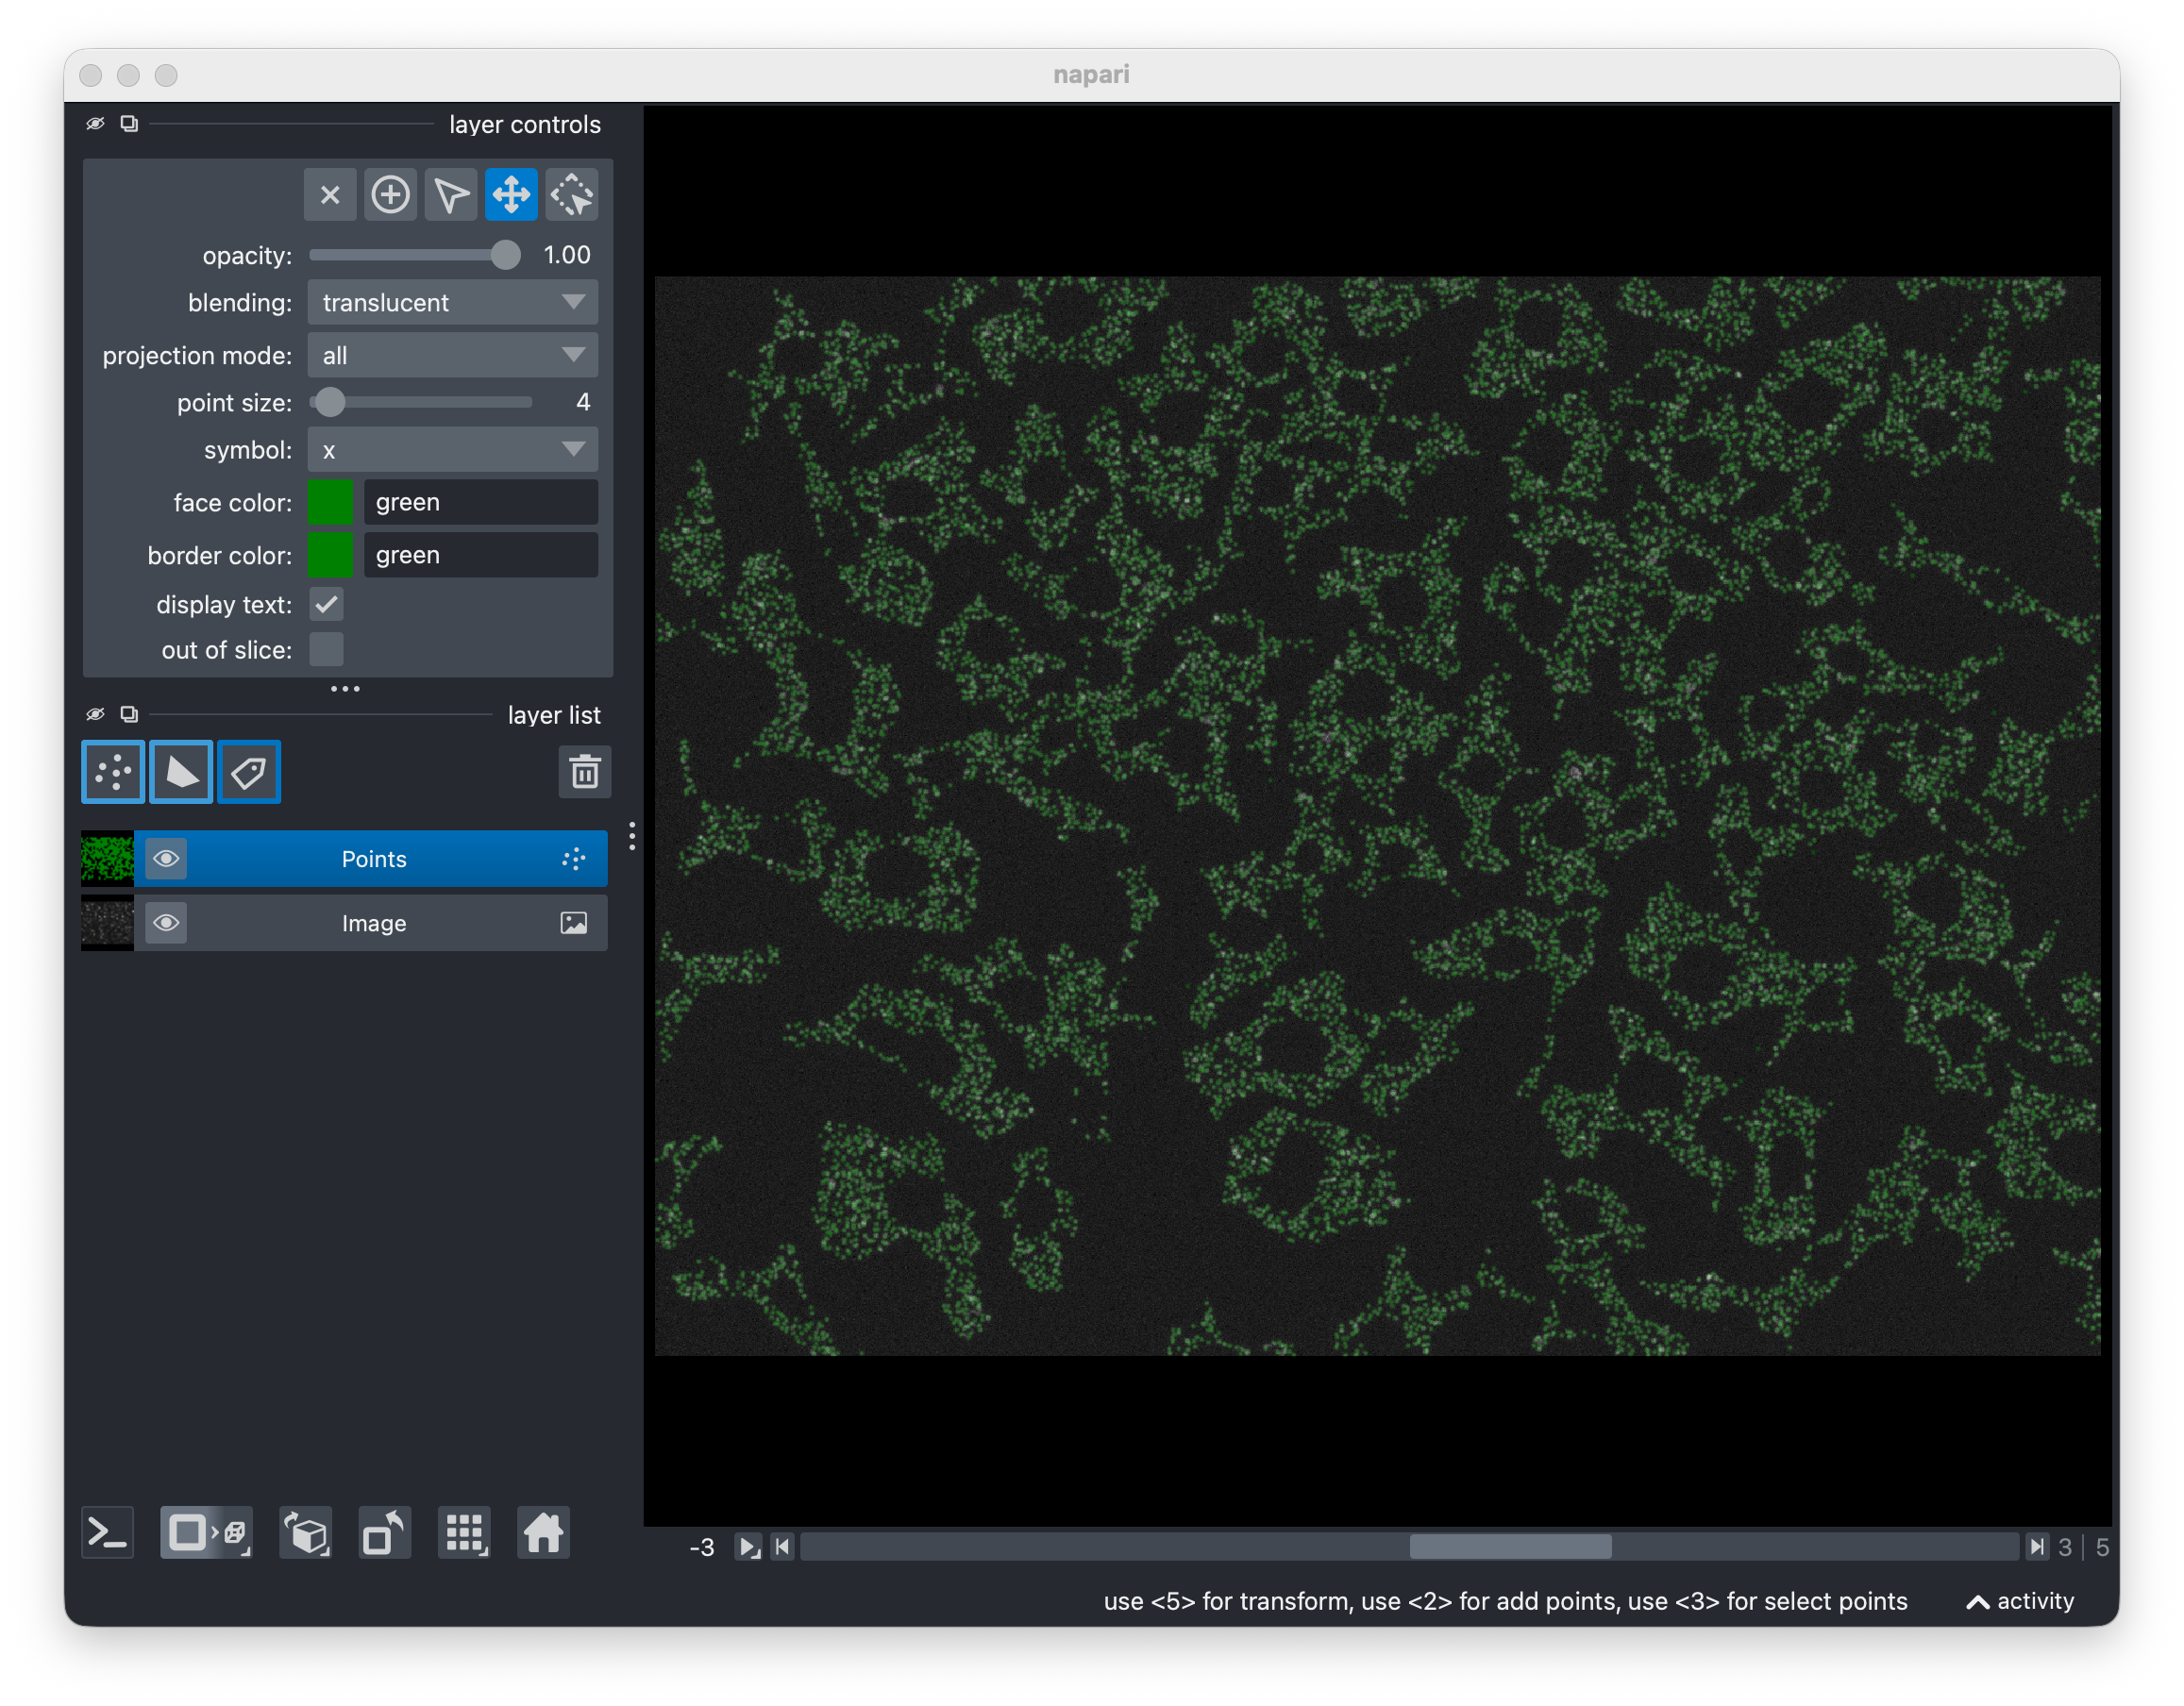The width and height of the screenshot is (2184, 1706).
Task: Create a new labels layer
Action: (x=249, y=772)
